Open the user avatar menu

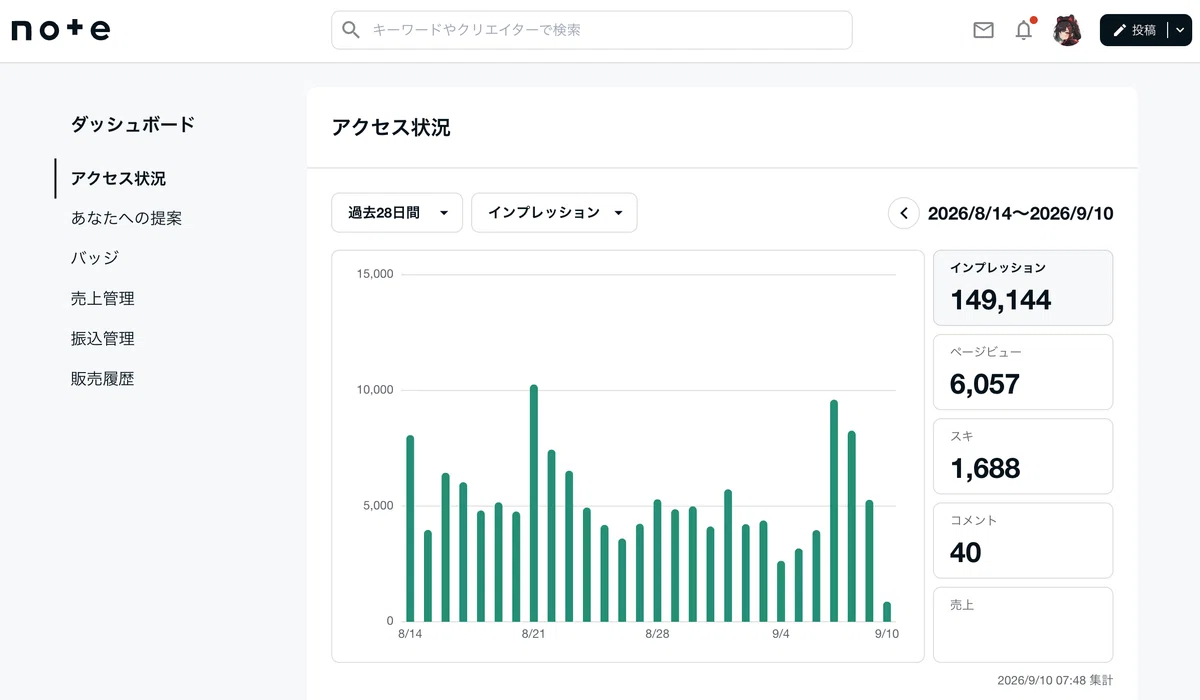(1067, 30)
